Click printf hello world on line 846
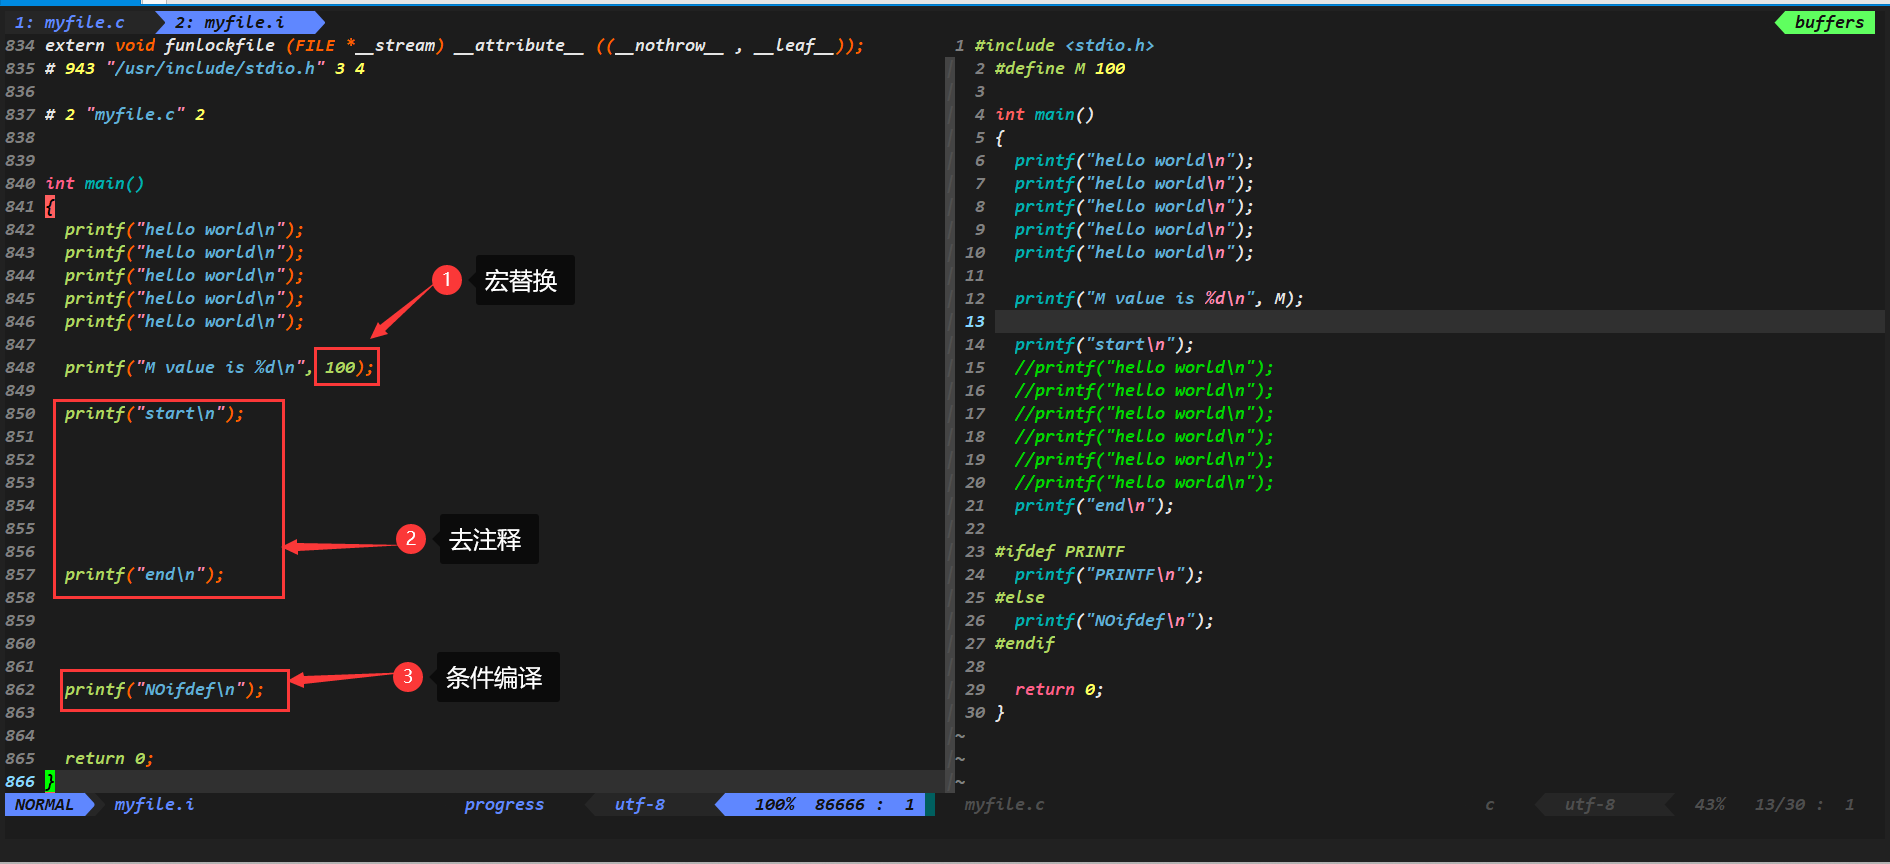This screenshot has height=864, width=1890. [x=184, y=322]
